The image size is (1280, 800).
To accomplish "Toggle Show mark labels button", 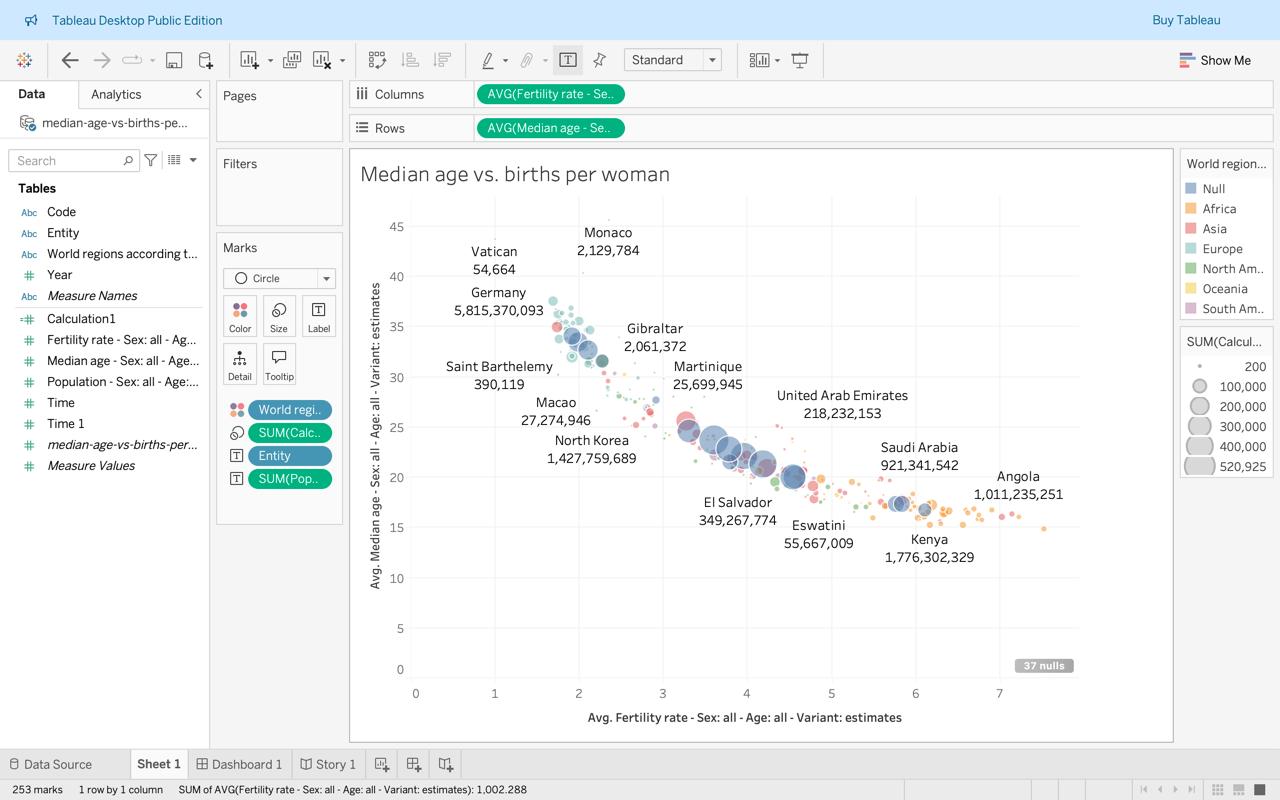I will (567, 60).
